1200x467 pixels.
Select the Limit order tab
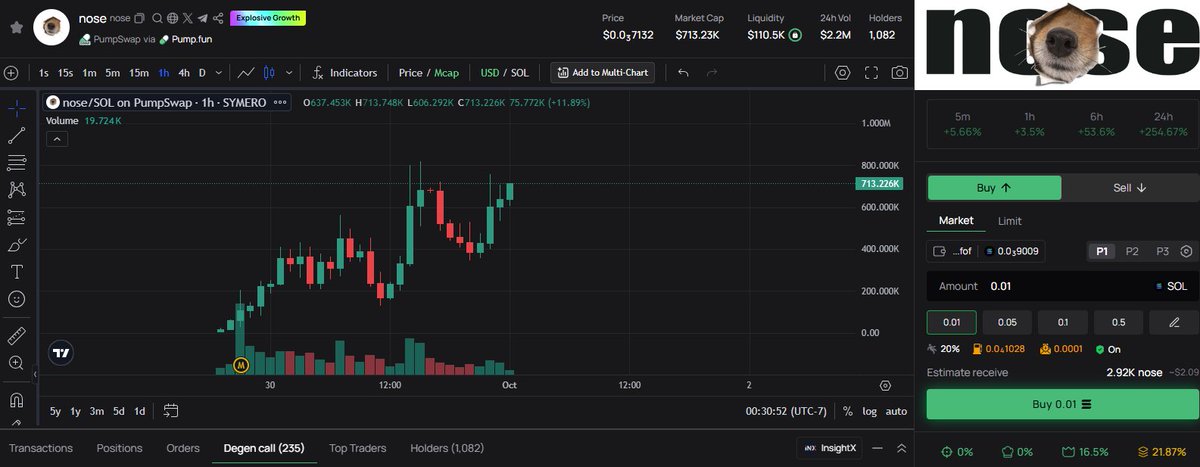coord(1010,221)
